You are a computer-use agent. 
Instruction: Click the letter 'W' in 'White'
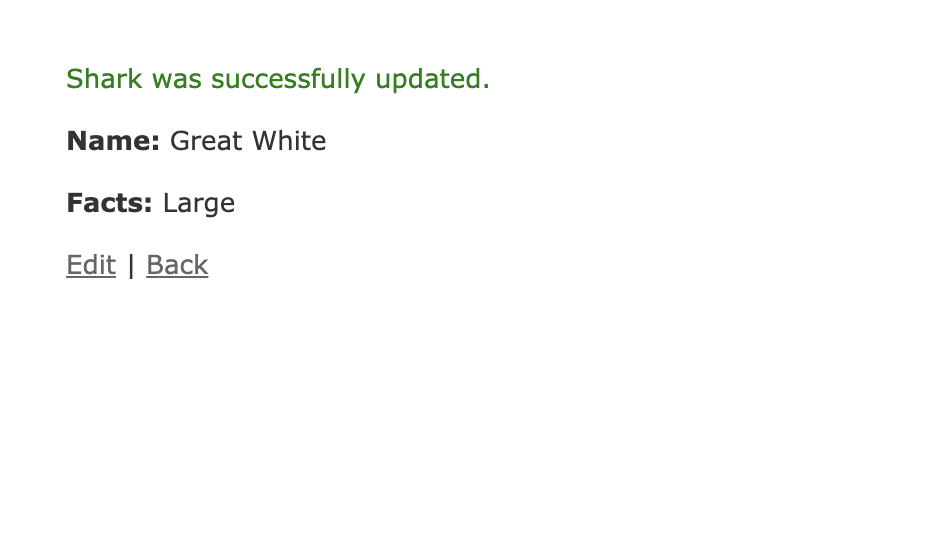(263, 141)
